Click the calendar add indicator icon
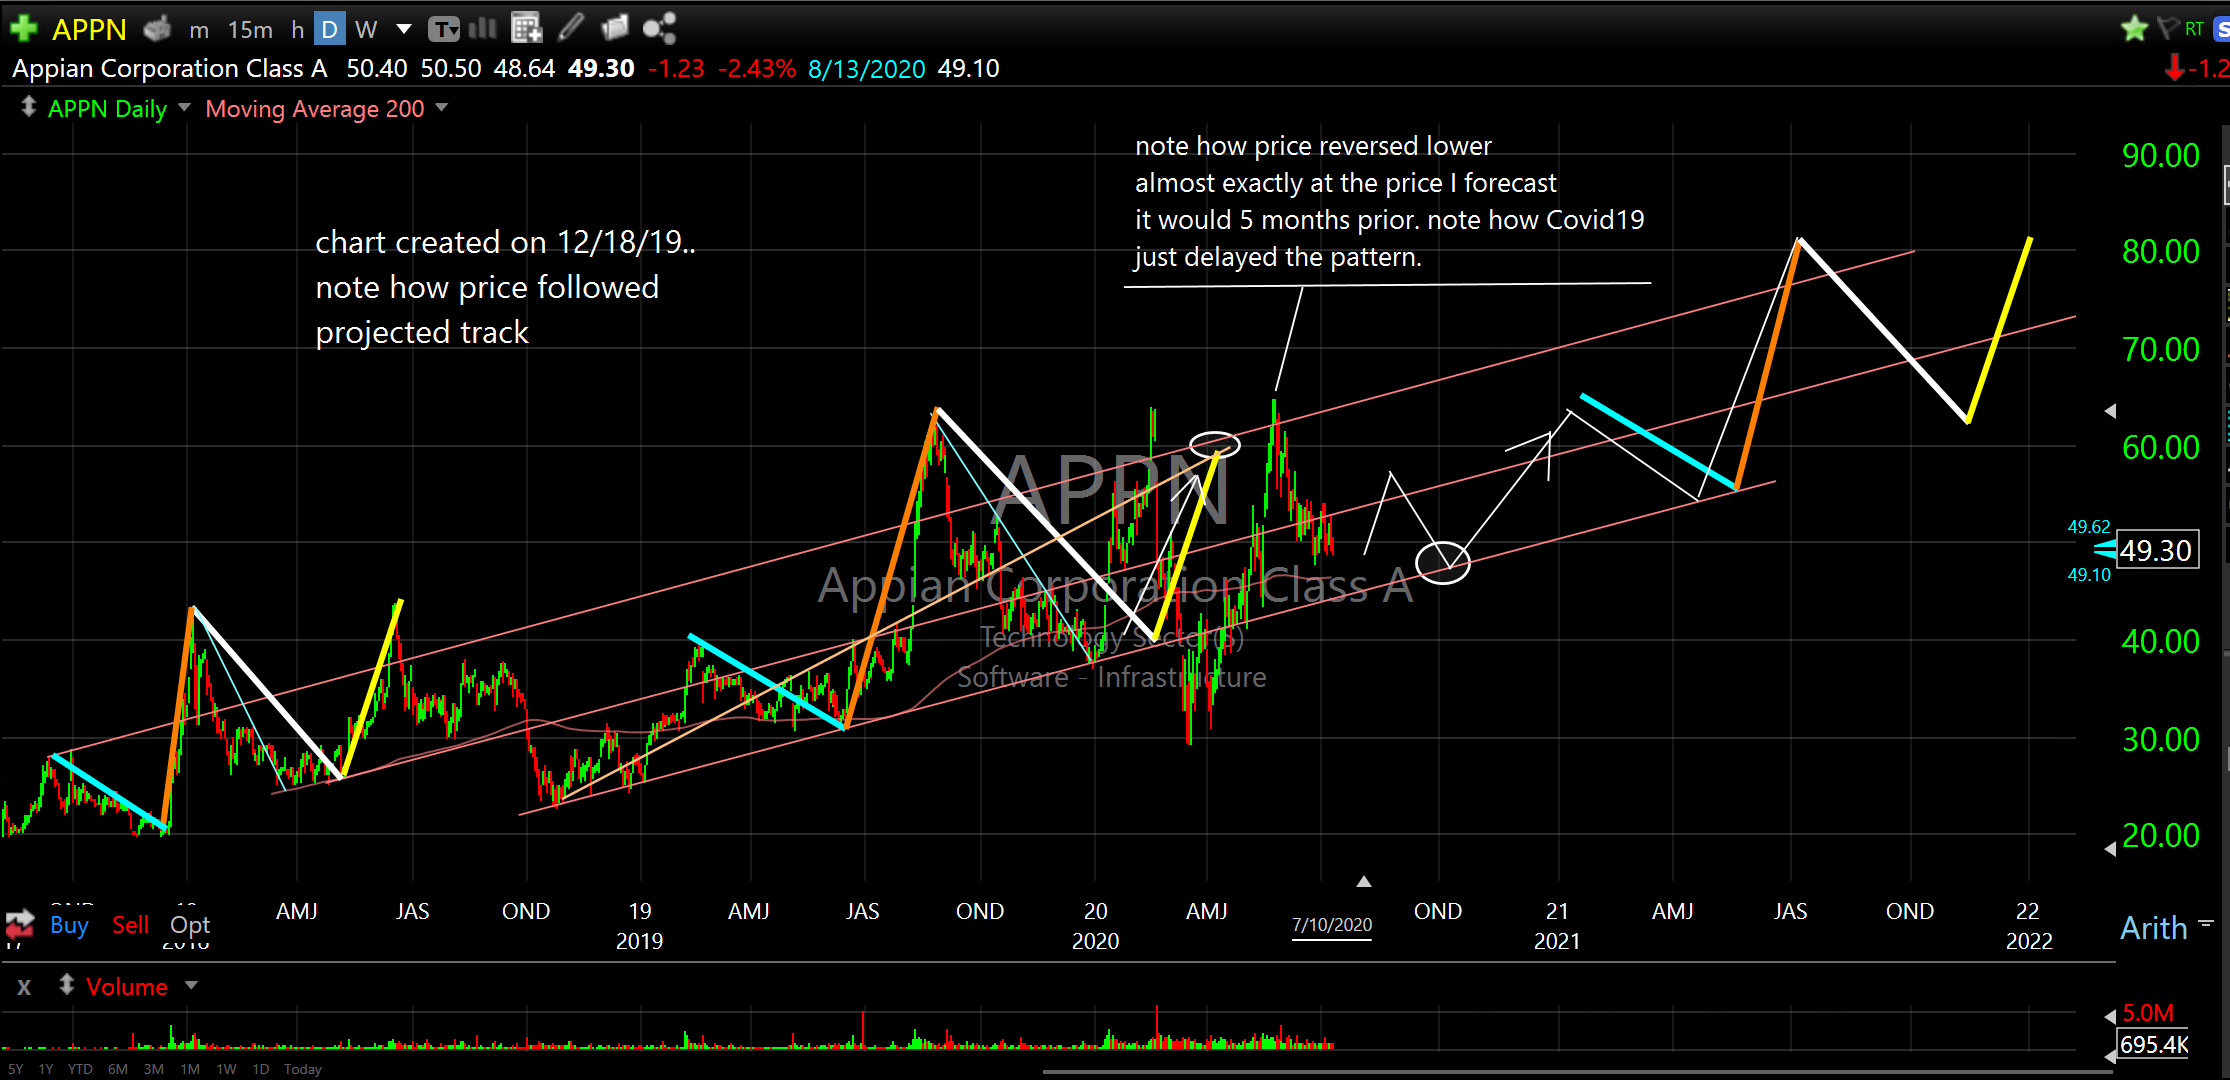 coord(526,28)
